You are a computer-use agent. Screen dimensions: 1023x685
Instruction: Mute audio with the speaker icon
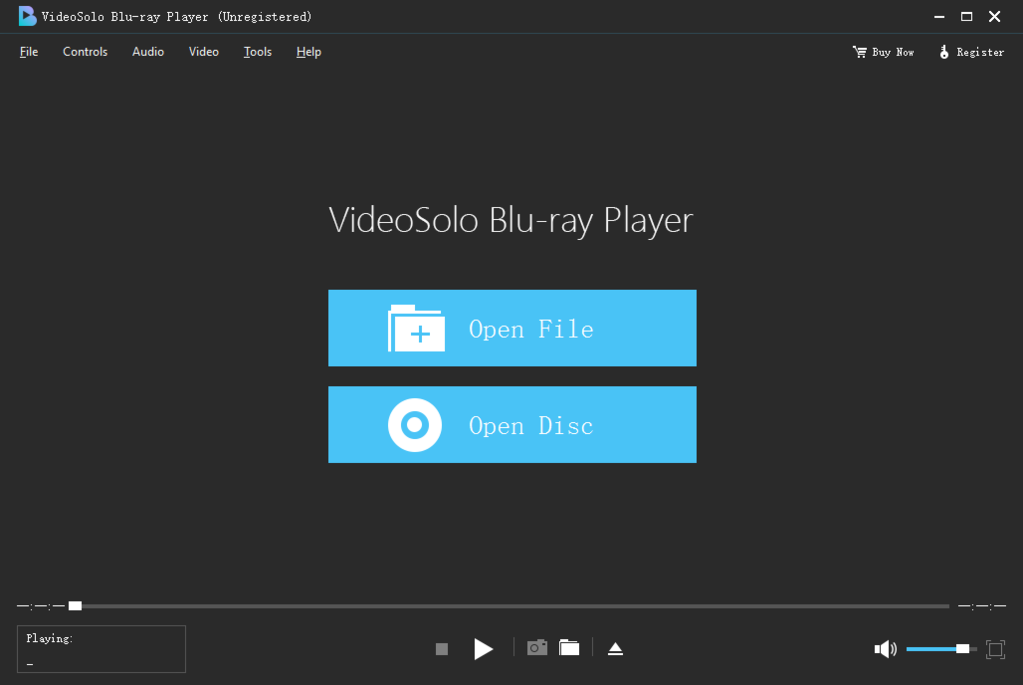885,649
